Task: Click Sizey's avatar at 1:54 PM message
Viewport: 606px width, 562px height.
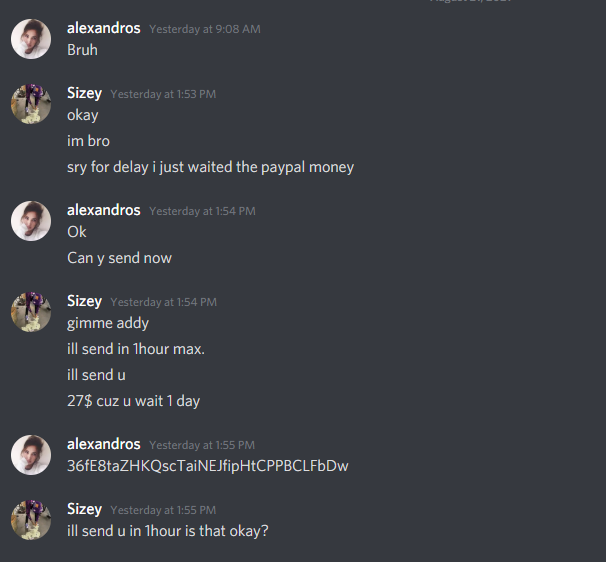Action: [x=31, y=312]
